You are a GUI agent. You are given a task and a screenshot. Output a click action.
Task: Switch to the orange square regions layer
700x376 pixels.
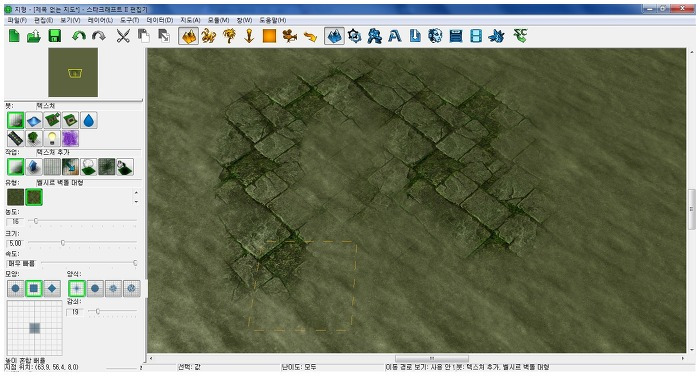point(269,36)
